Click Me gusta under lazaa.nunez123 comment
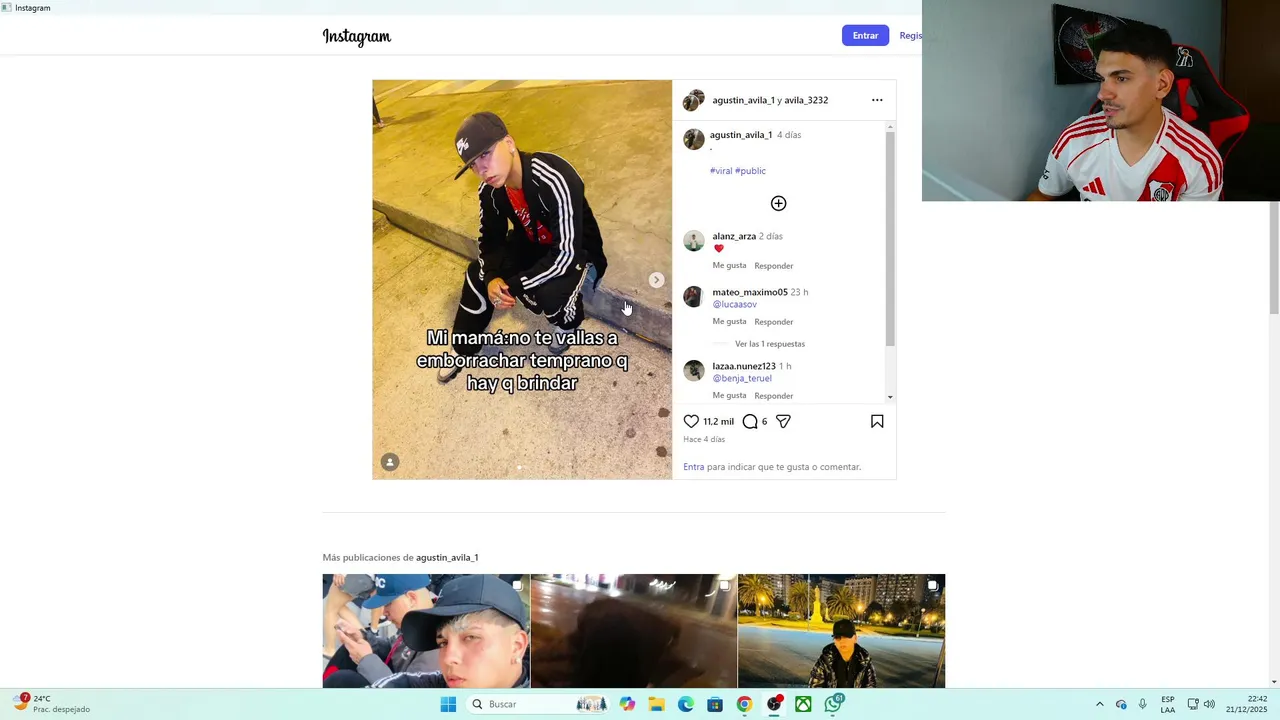1280x720 pixels. pos(729,396)
